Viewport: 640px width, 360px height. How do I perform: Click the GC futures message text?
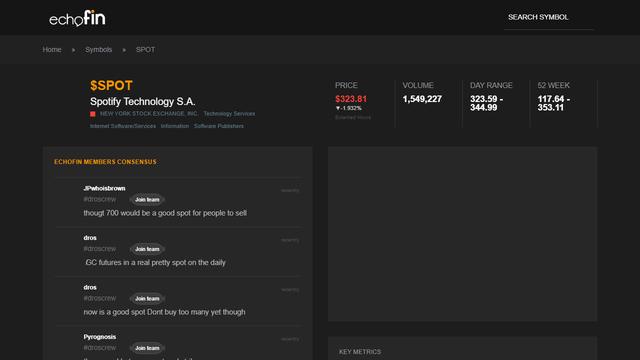pos(155,262)
